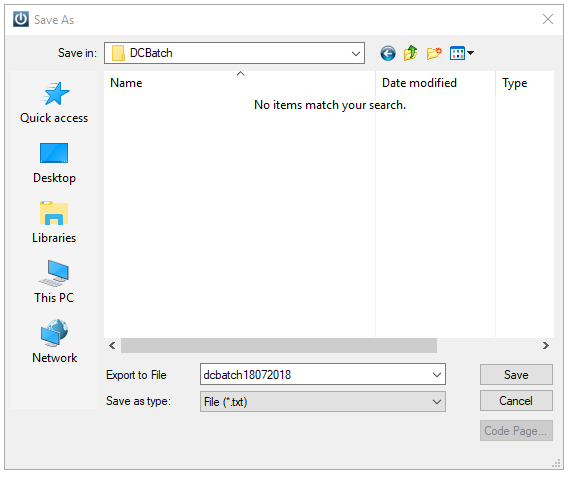Create a new folder
The height and width of the screenshot is (479, 570).
point(434,53)
